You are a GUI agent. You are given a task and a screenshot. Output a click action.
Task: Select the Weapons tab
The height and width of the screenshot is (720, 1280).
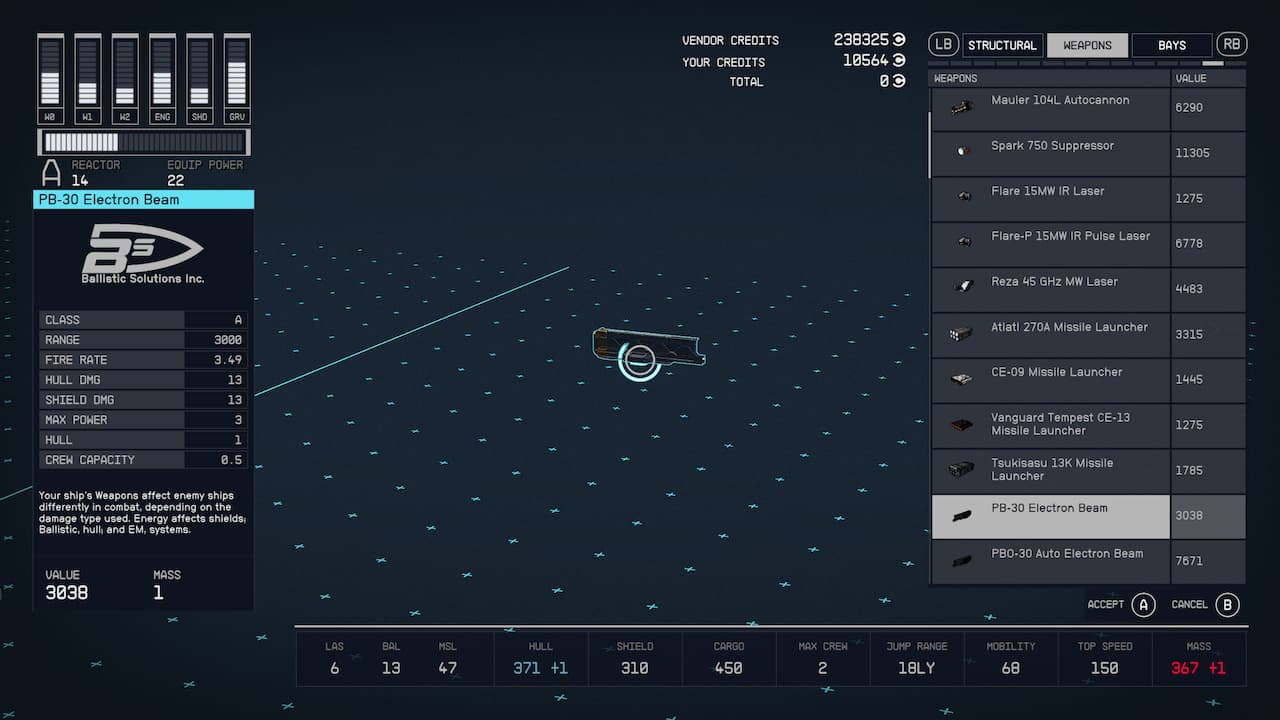tap(1087, 45)
